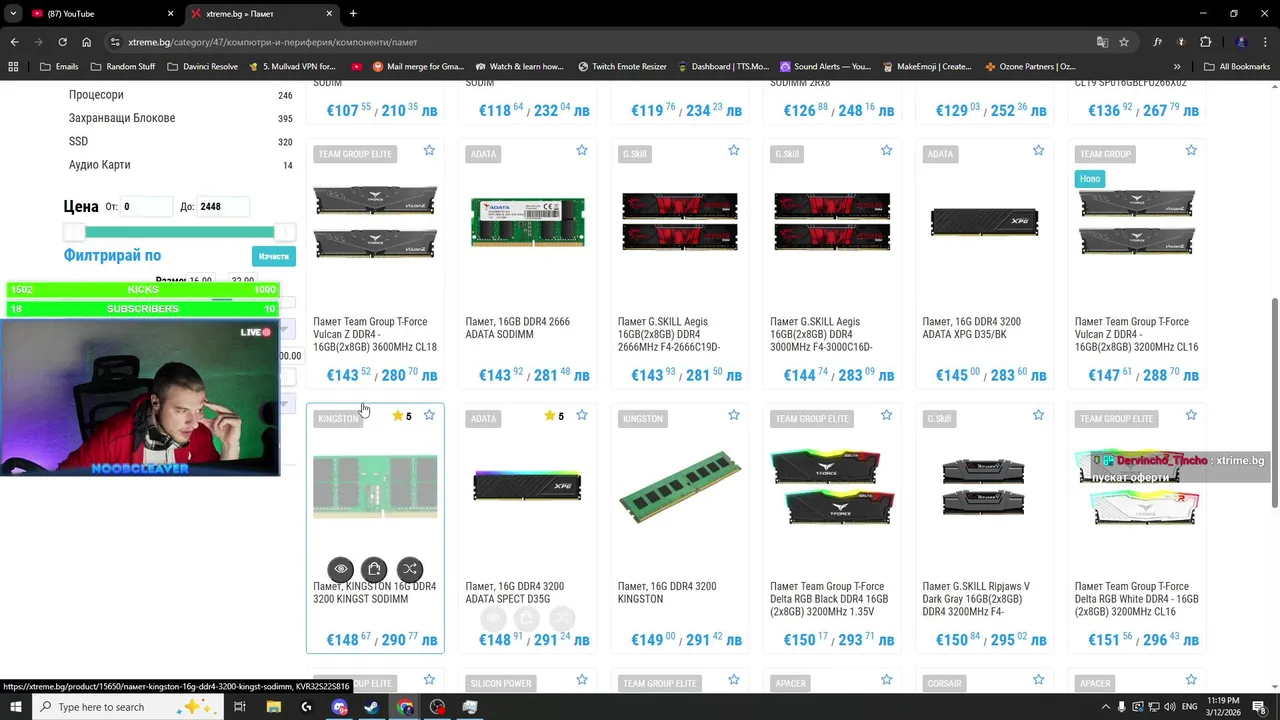
Task: Open browser home page icon
Action: (x=87, y=42)
